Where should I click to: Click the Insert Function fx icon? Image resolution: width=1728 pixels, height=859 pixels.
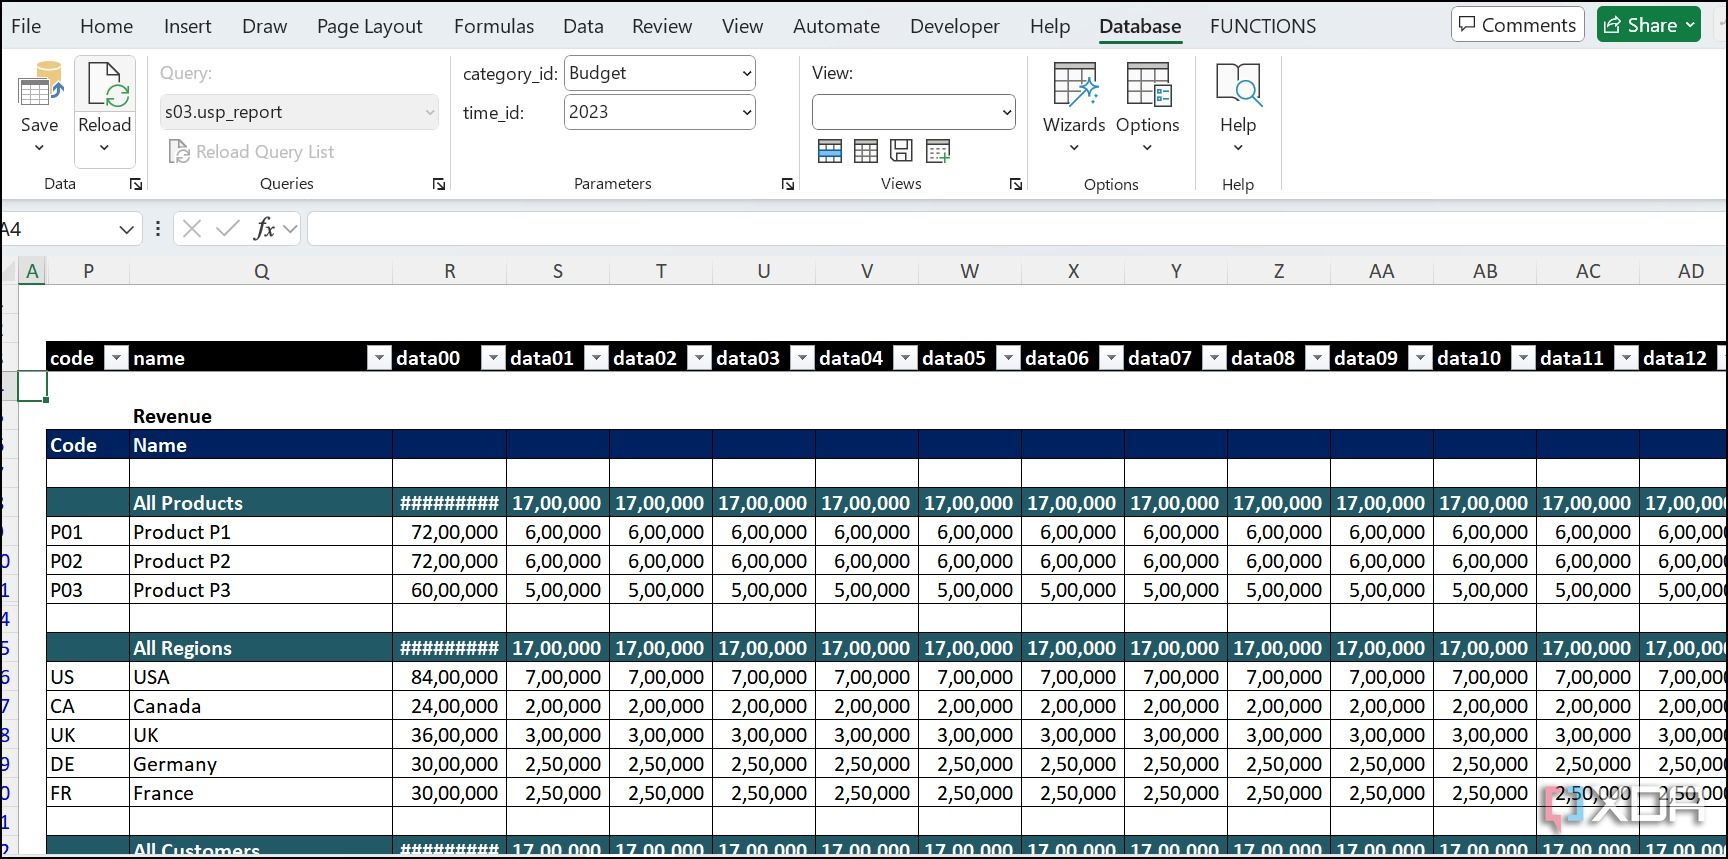coord(264,229)
